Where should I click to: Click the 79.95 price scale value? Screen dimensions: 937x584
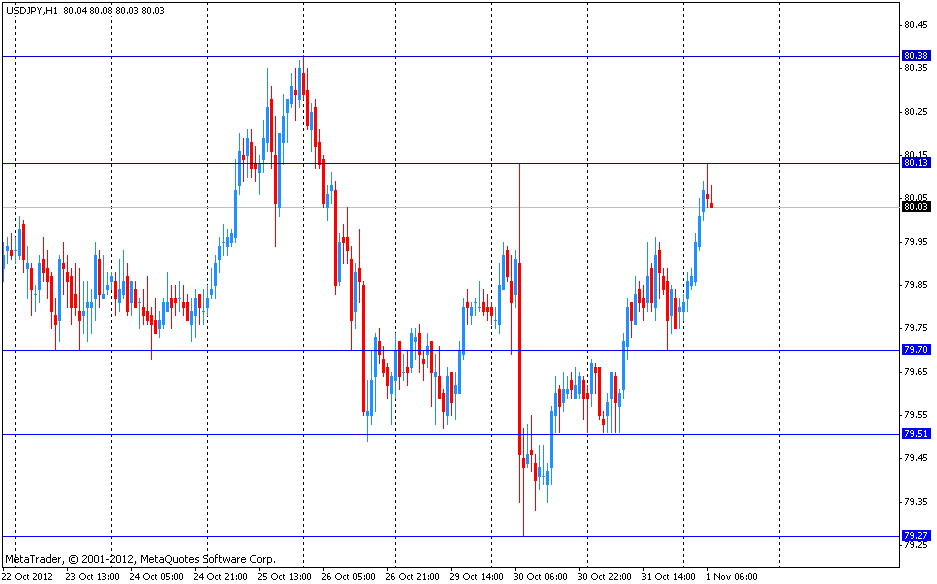tap(915, 241)
